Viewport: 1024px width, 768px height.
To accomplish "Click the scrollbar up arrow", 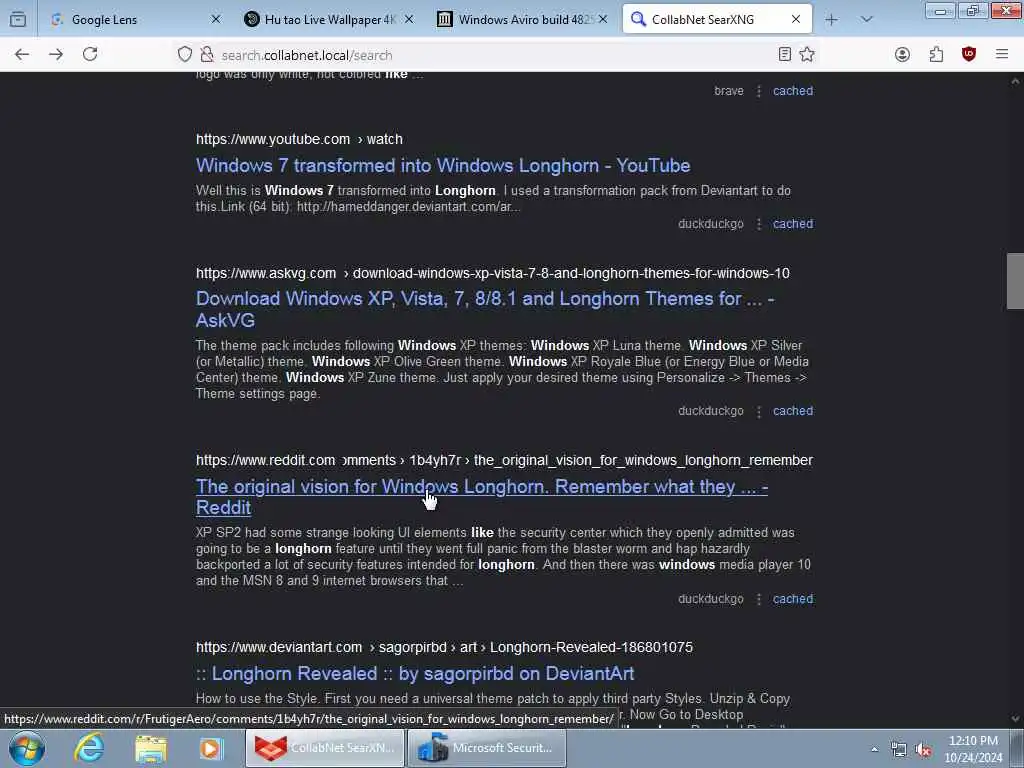I will click(x=1015, y=81).
